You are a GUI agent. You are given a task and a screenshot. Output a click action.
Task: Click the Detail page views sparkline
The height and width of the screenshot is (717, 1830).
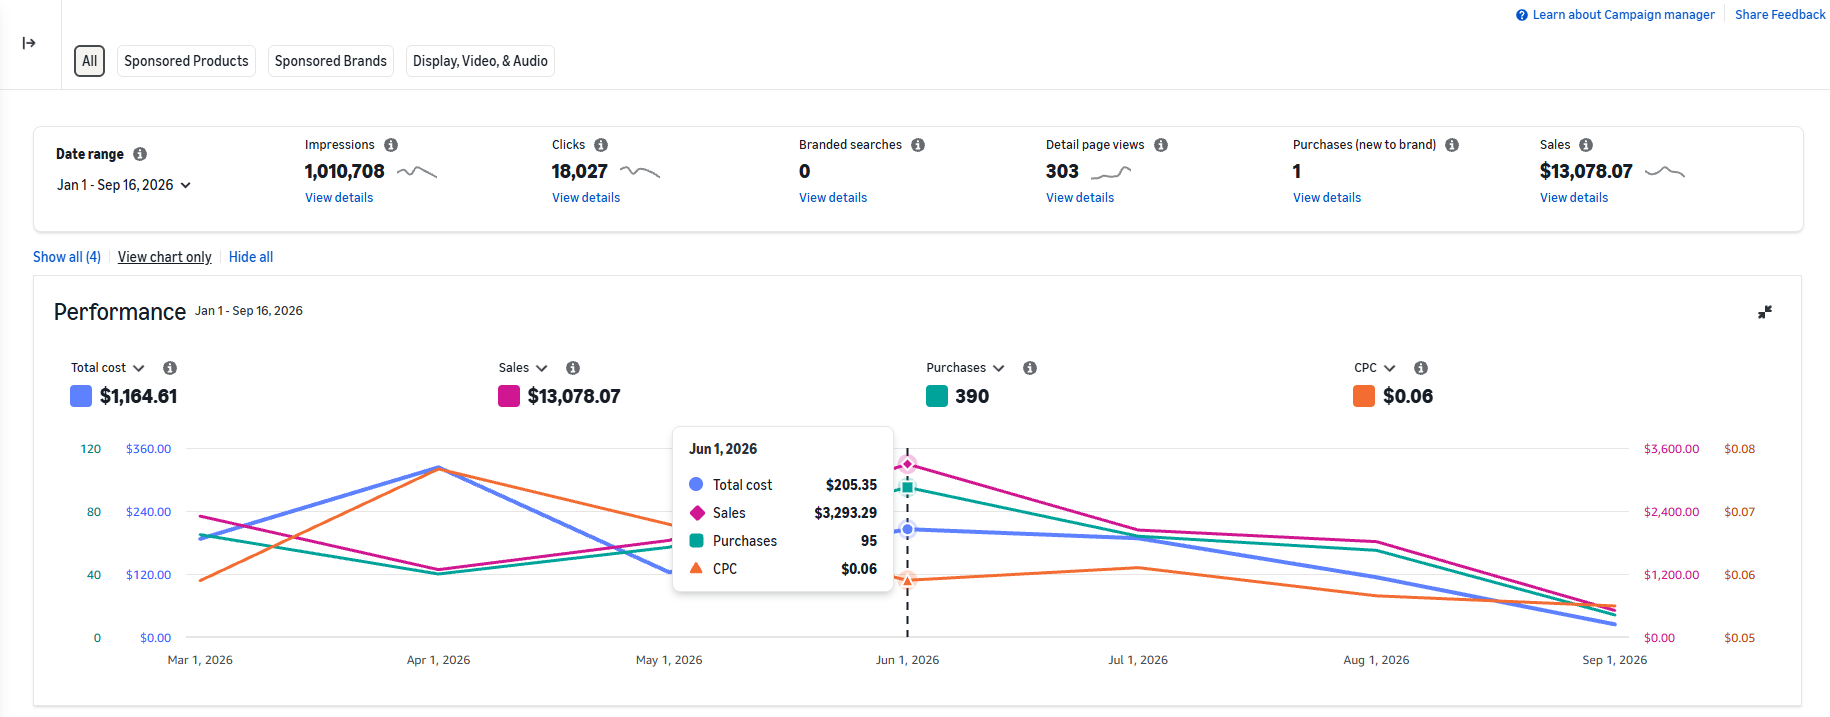click(1111, 172)
